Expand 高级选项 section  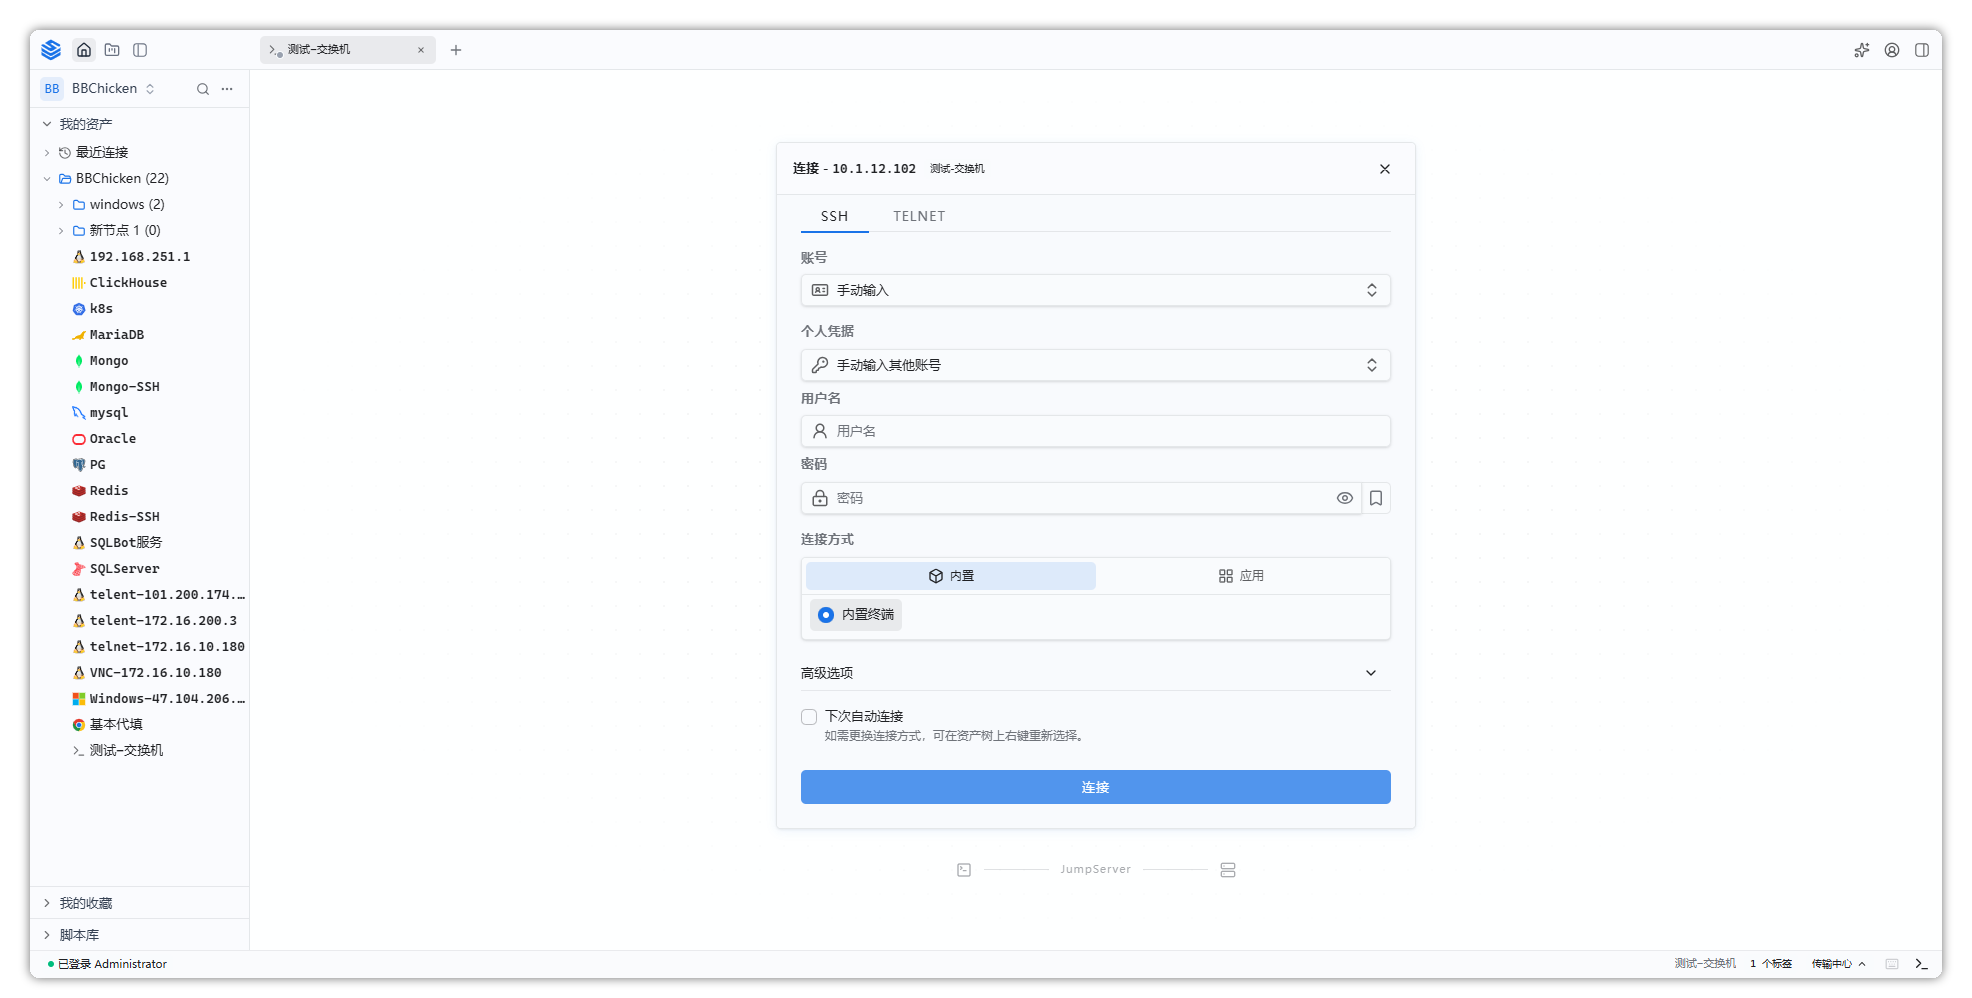pyautogui.click(x=1096, y=673)
